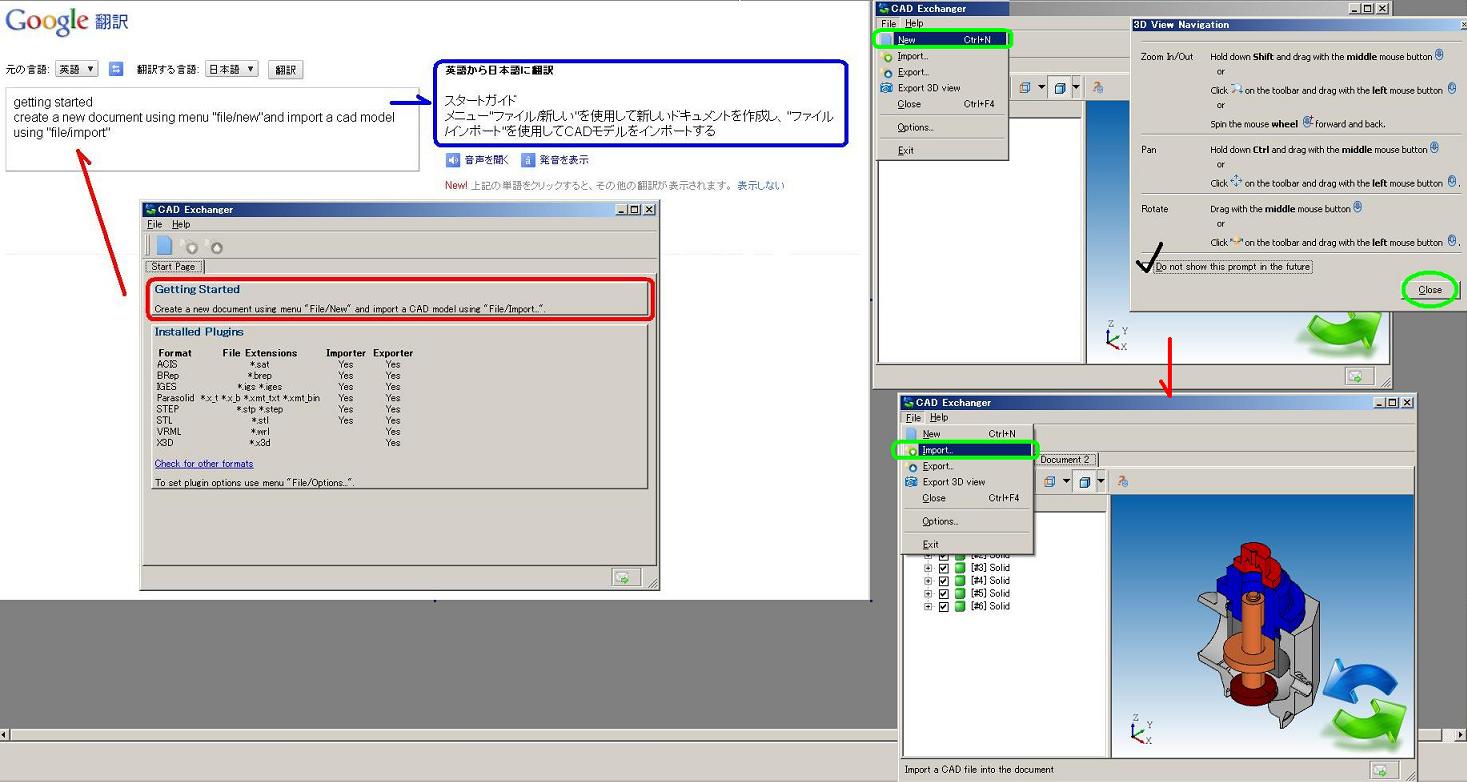Click the show pronunciation icon
The image size is (1467, 782).
click(528, 160)
